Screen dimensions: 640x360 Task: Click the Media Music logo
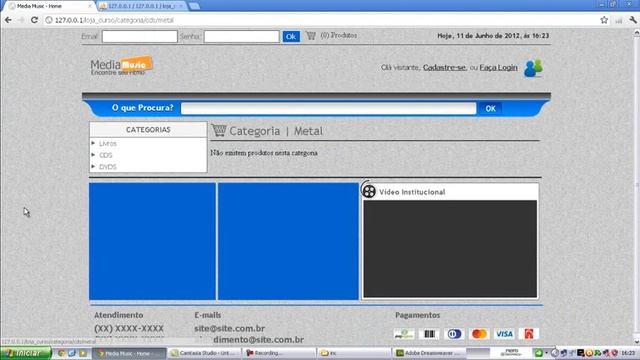tap(121, 66)
